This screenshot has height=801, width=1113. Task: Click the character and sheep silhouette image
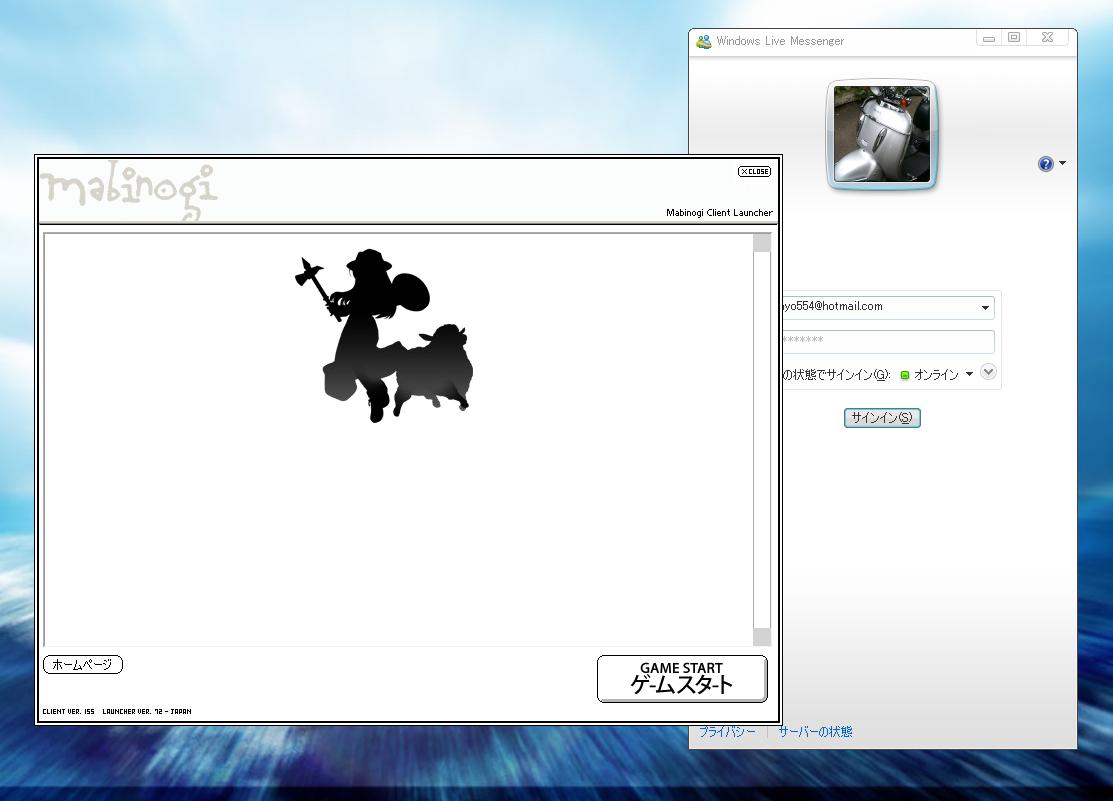click(x=384, y=335)
